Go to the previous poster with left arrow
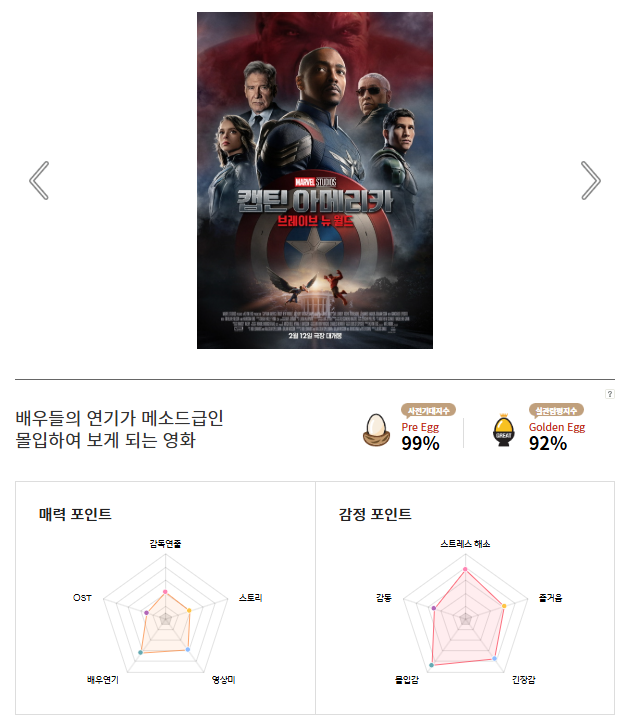Image resolution: width=629 pixels, height=724 pixels. point(39,181)
